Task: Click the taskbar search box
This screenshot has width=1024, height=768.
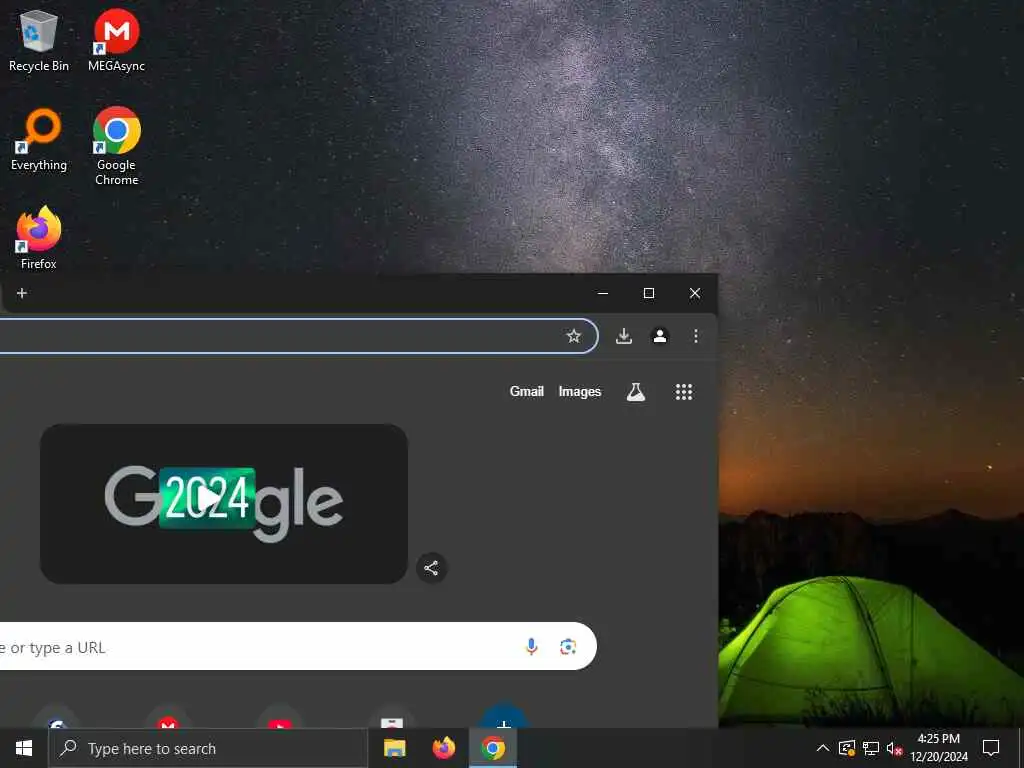Action: (x=208, y=748)
